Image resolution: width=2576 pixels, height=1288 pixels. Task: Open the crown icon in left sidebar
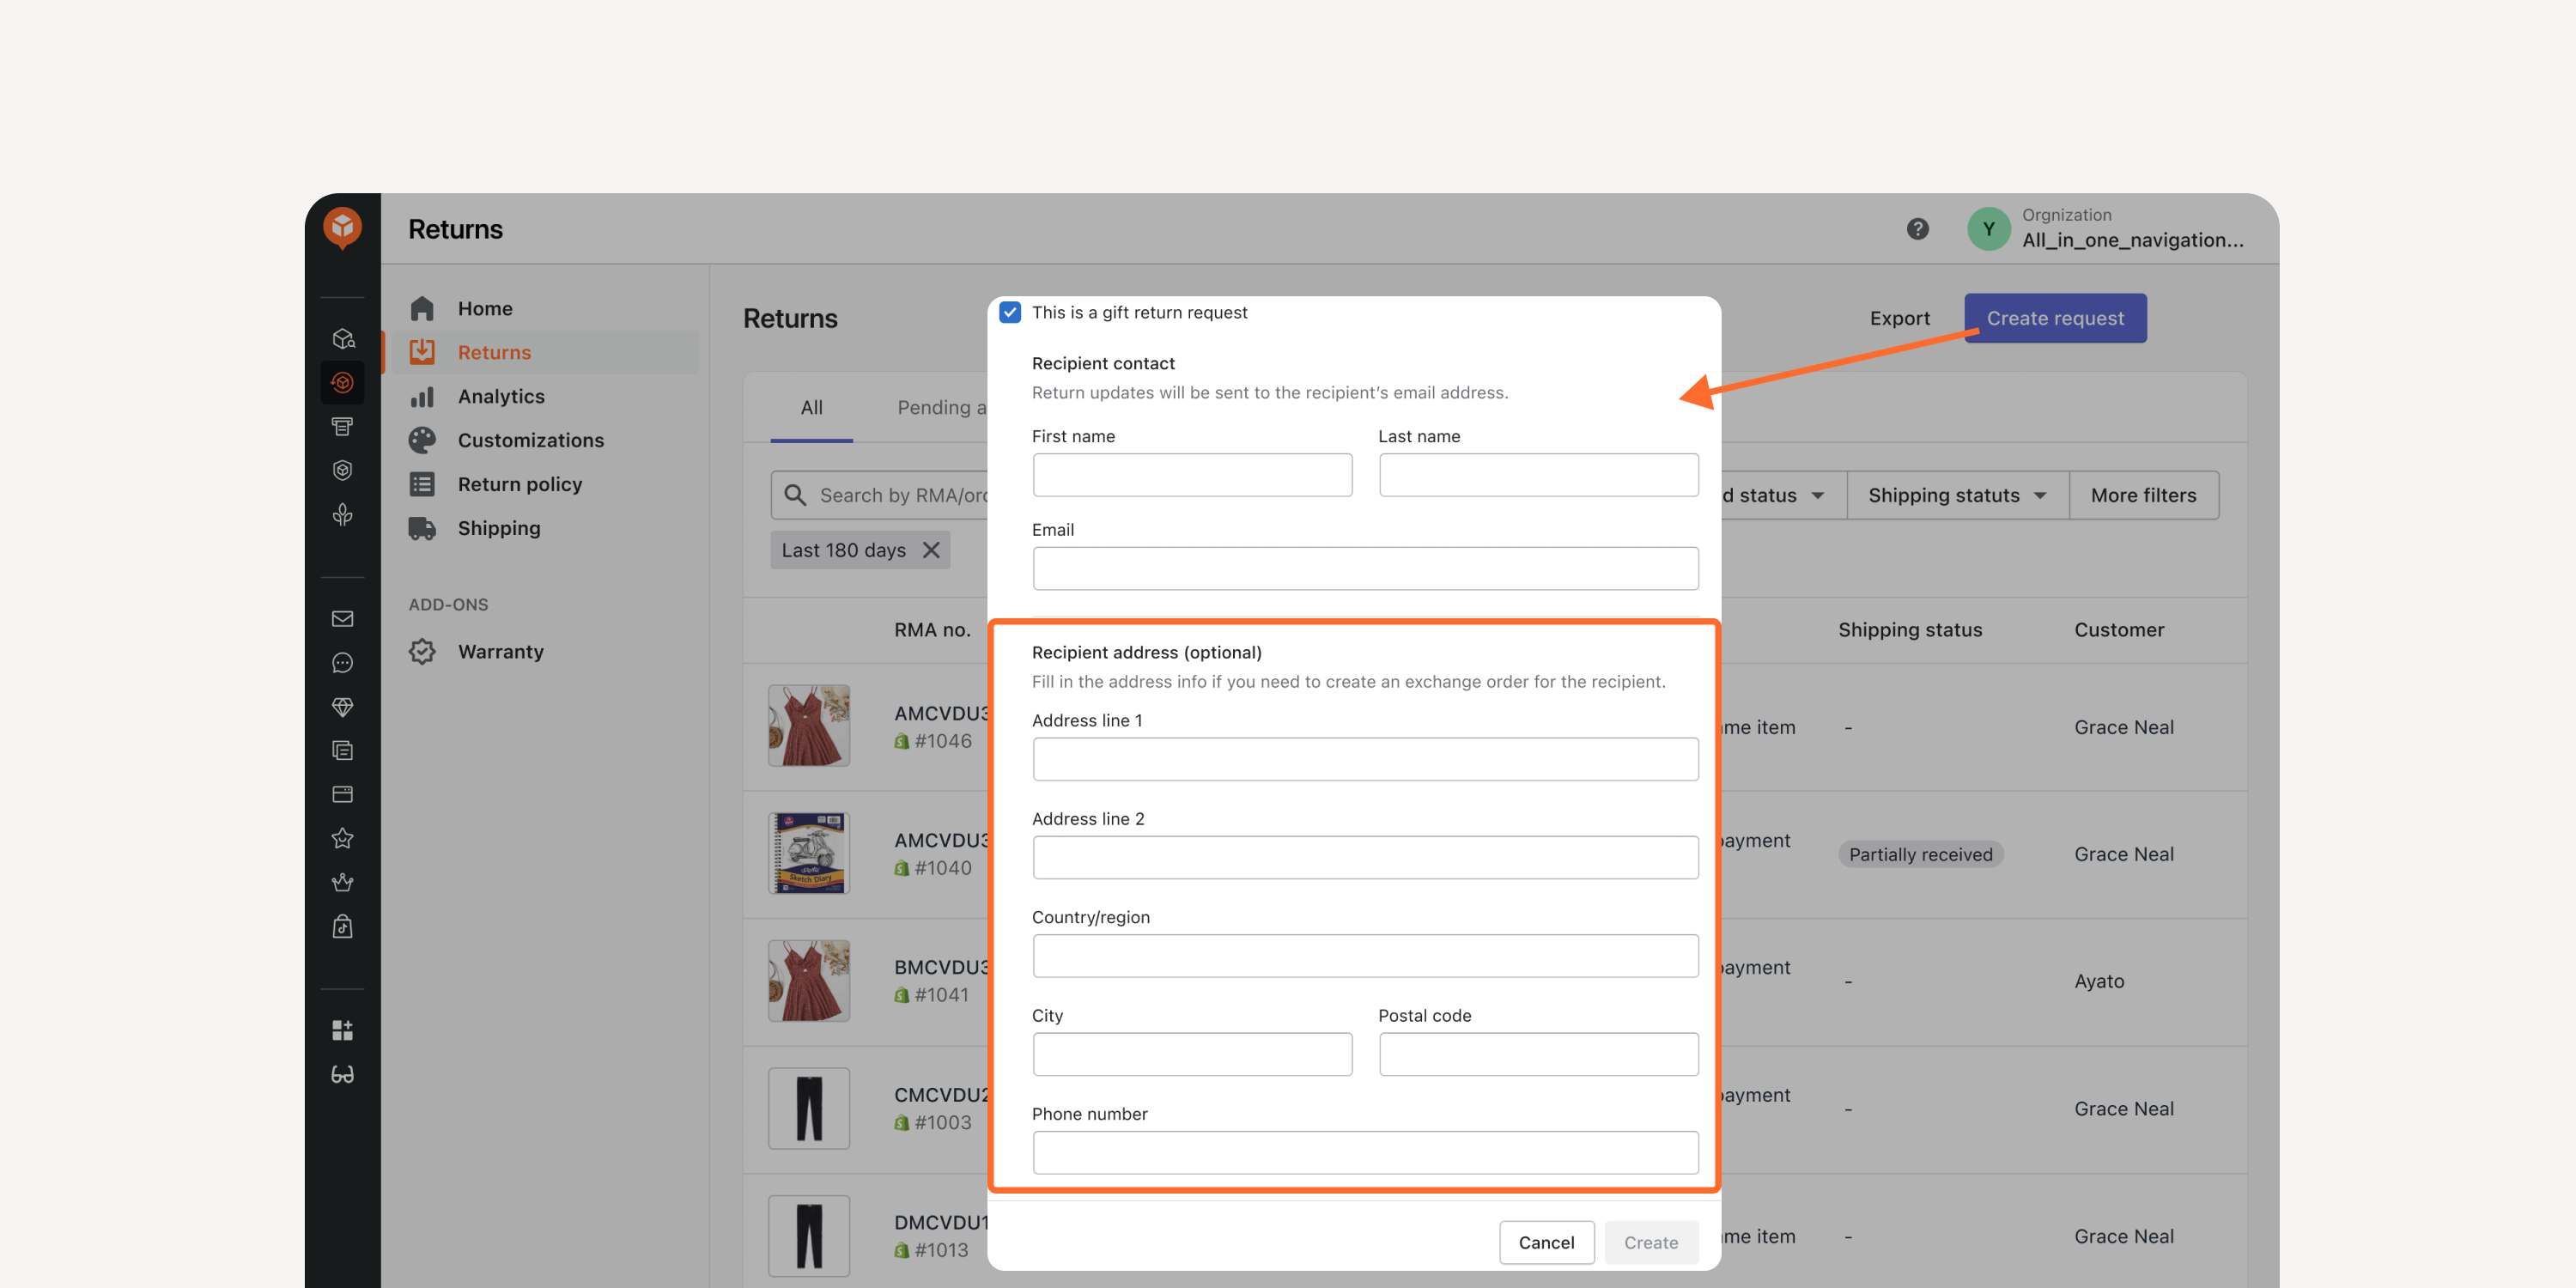click(342, 882)
